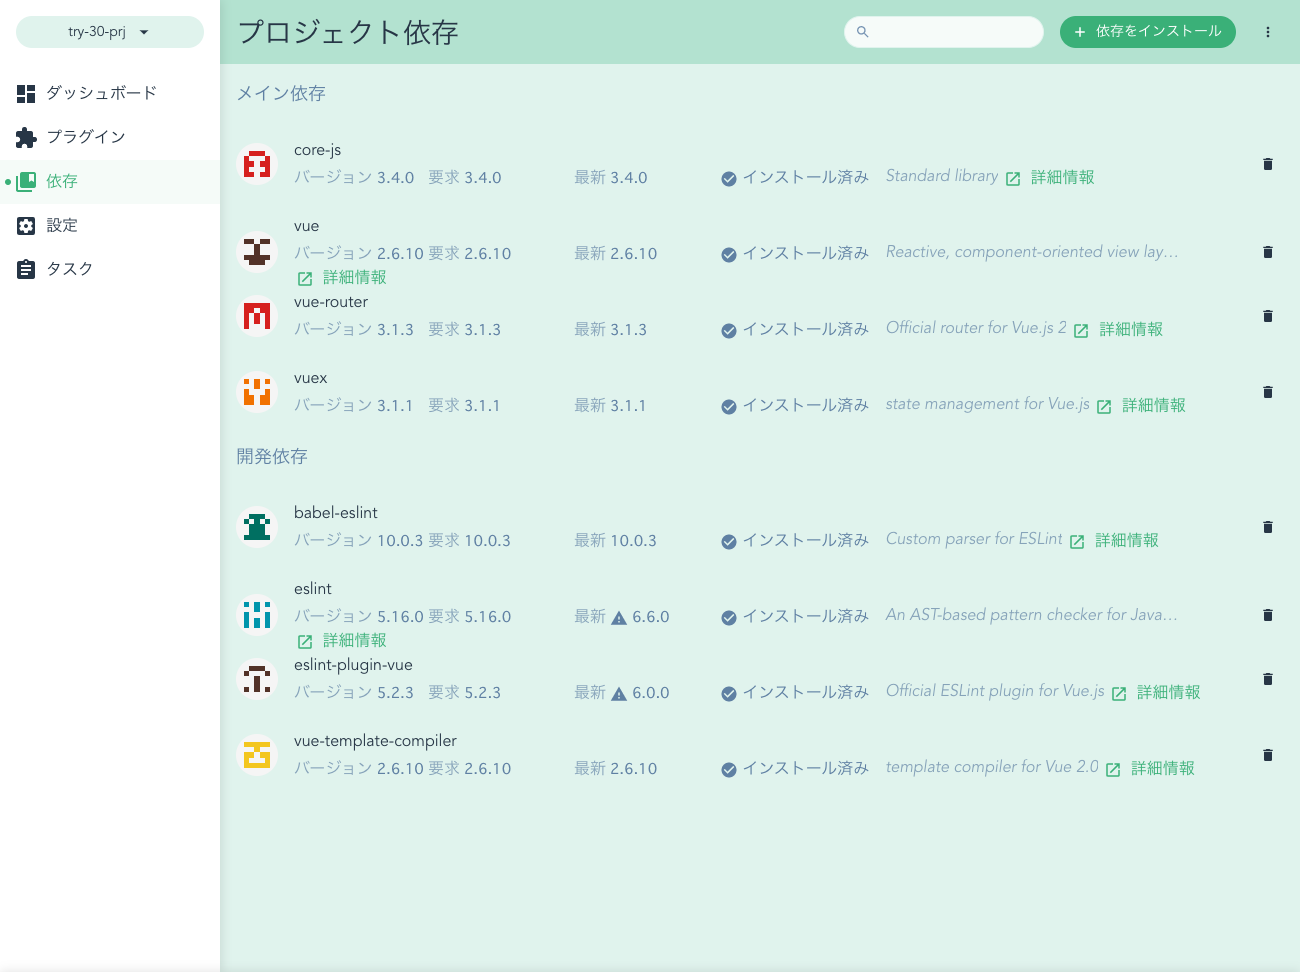Click the vue-router package name

click(x=331, y=302)
